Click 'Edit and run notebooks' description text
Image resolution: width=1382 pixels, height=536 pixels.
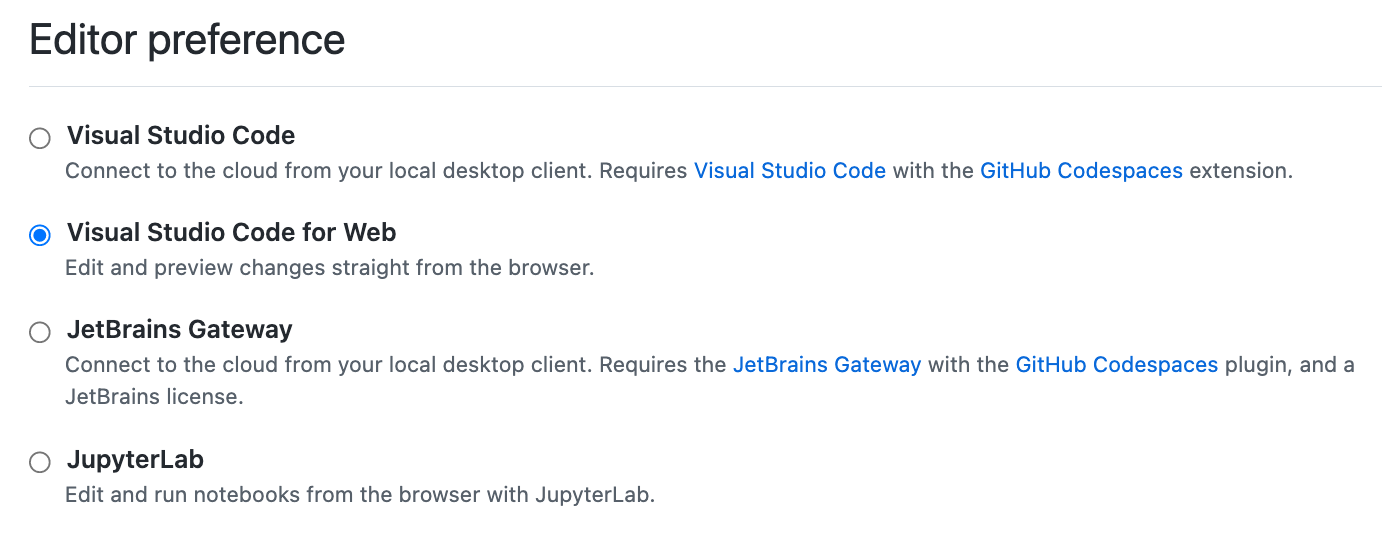pyautogui.click(x=359, y=495)
